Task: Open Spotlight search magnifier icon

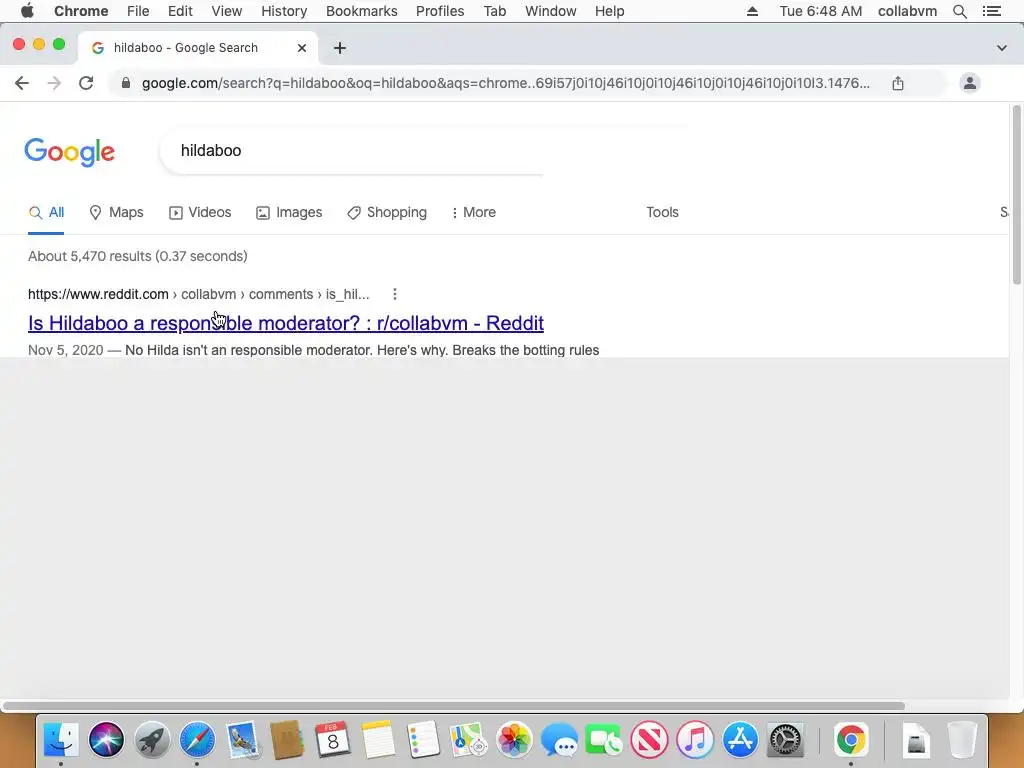Action: point(959,11)
